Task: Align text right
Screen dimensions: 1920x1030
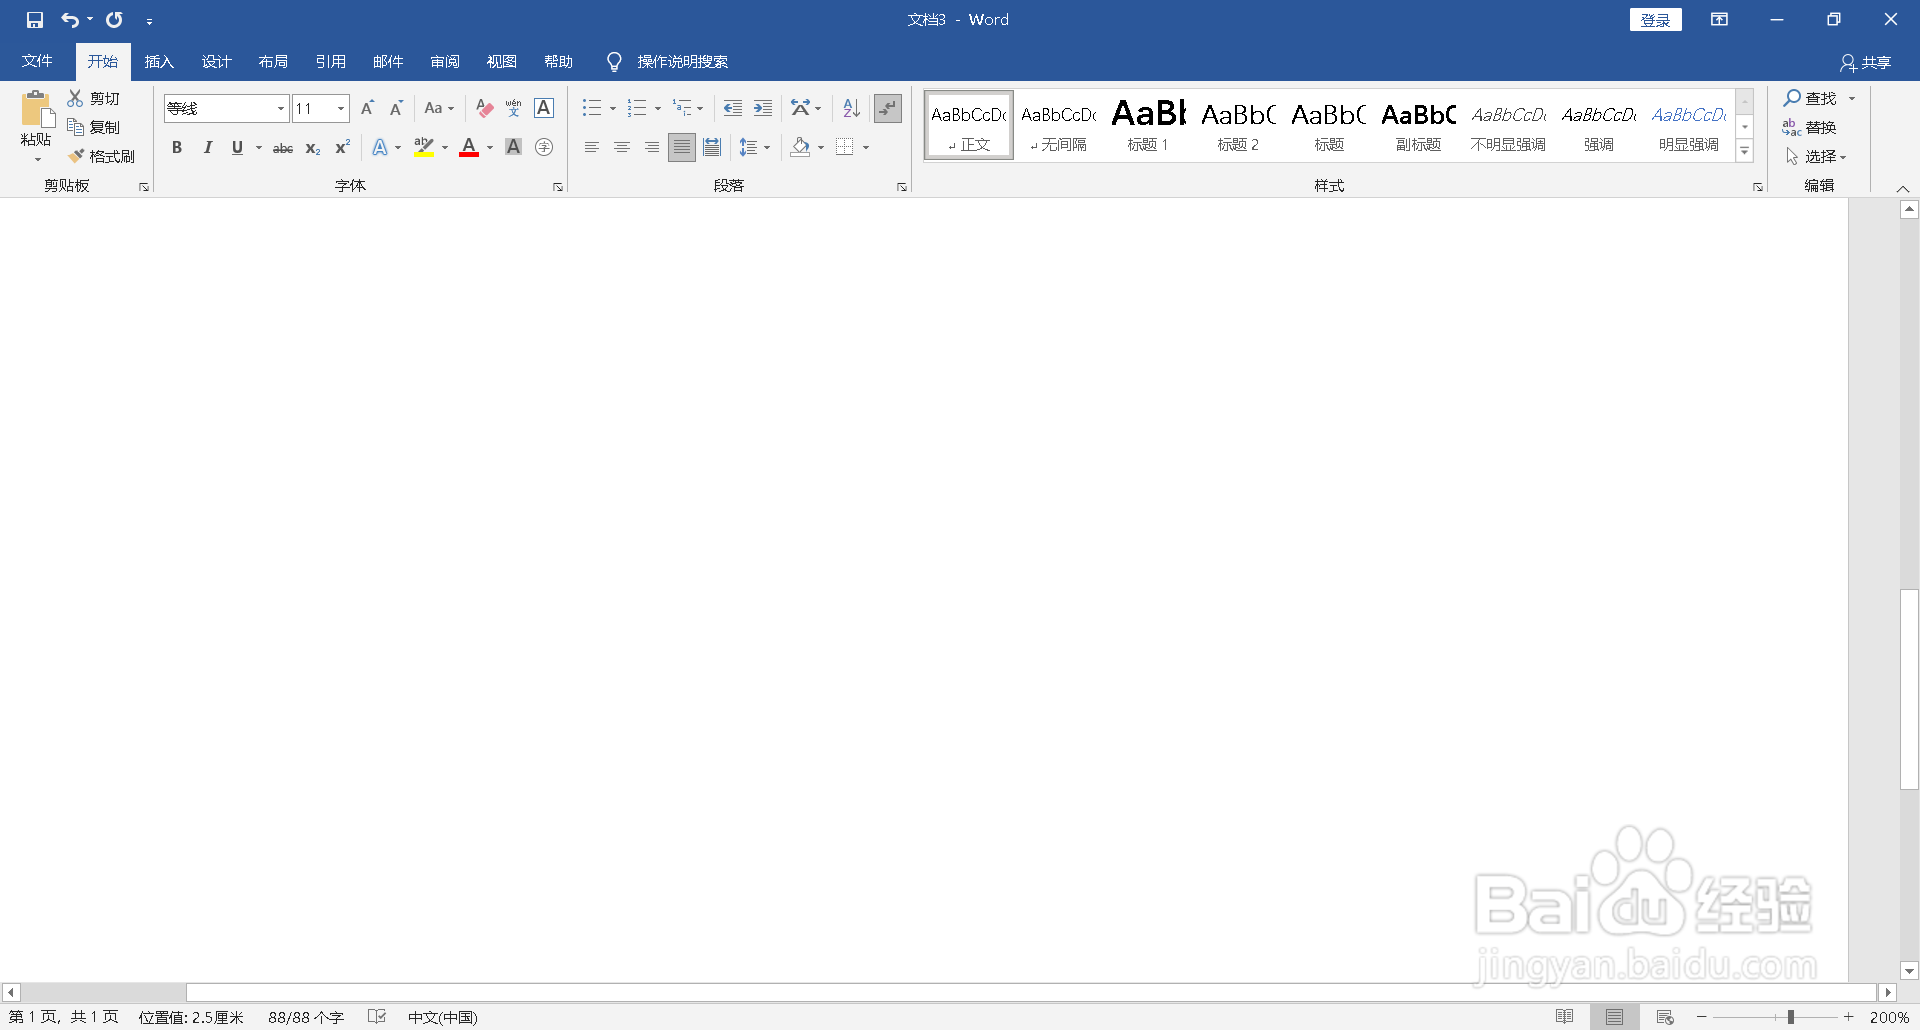Action: (652, 147)
